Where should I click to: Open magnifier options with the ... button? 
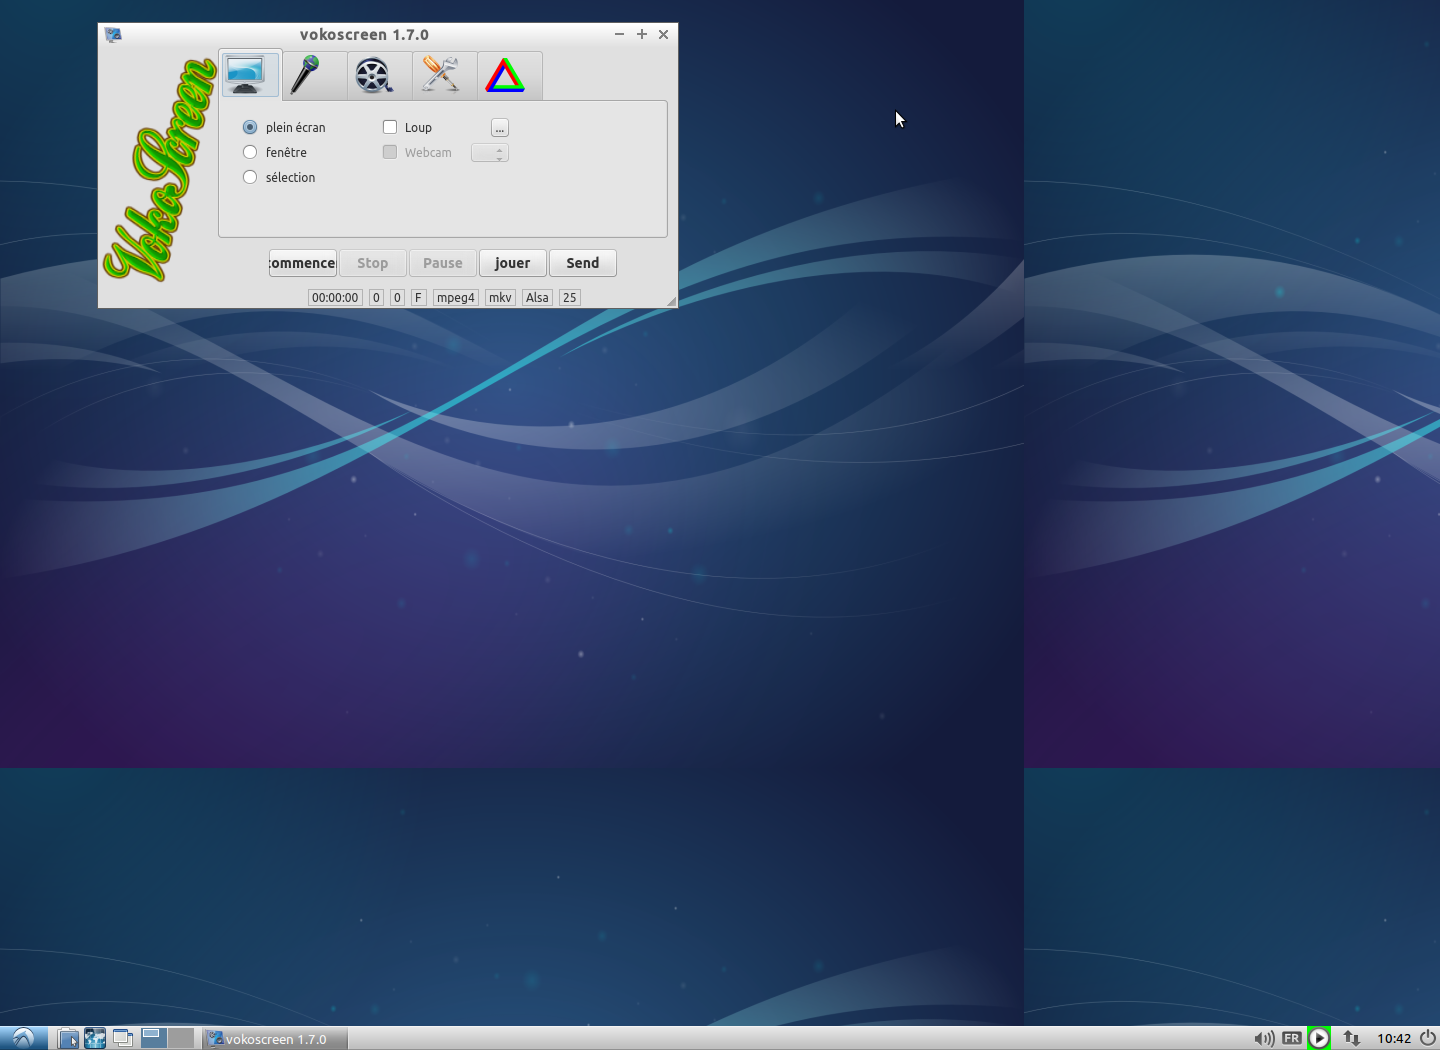tap(500, 128)
